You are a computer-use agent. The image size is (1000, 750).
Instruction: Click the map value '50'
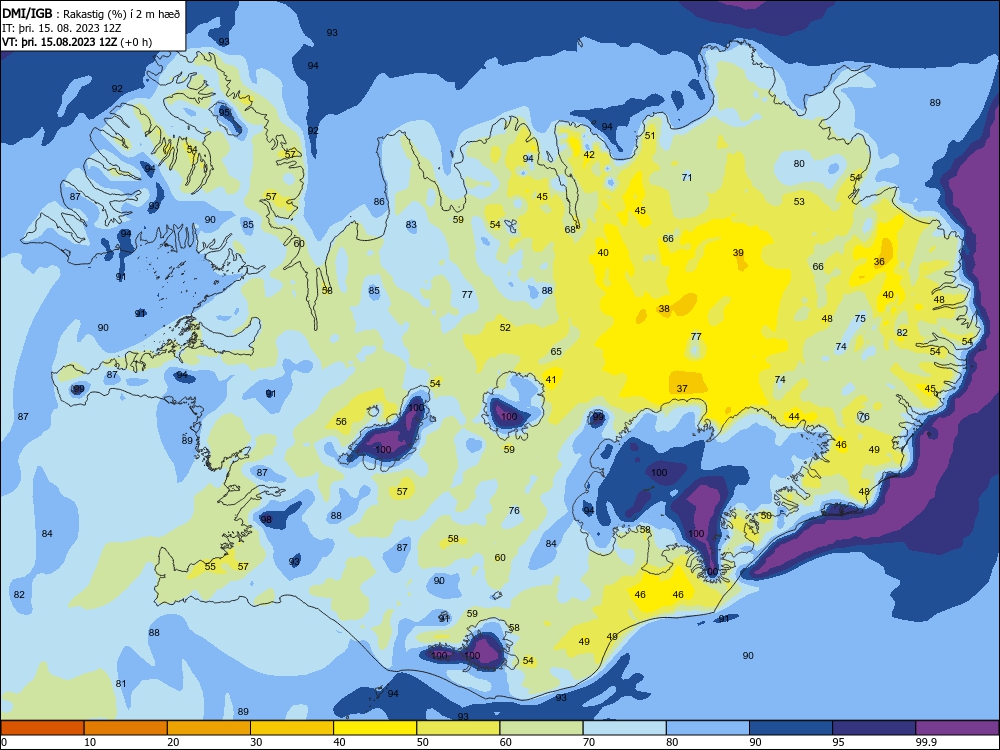(x=766, y=515)
